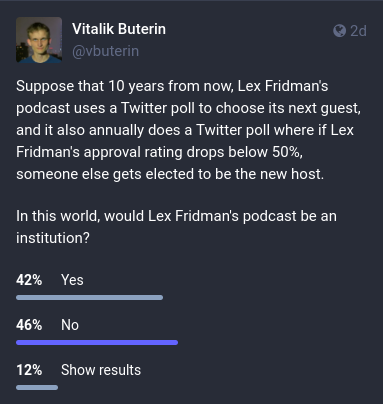This screenshot has height=404, width=383.
Task: Open the @vbuterin handle link
Action: (x=105, y=51)
